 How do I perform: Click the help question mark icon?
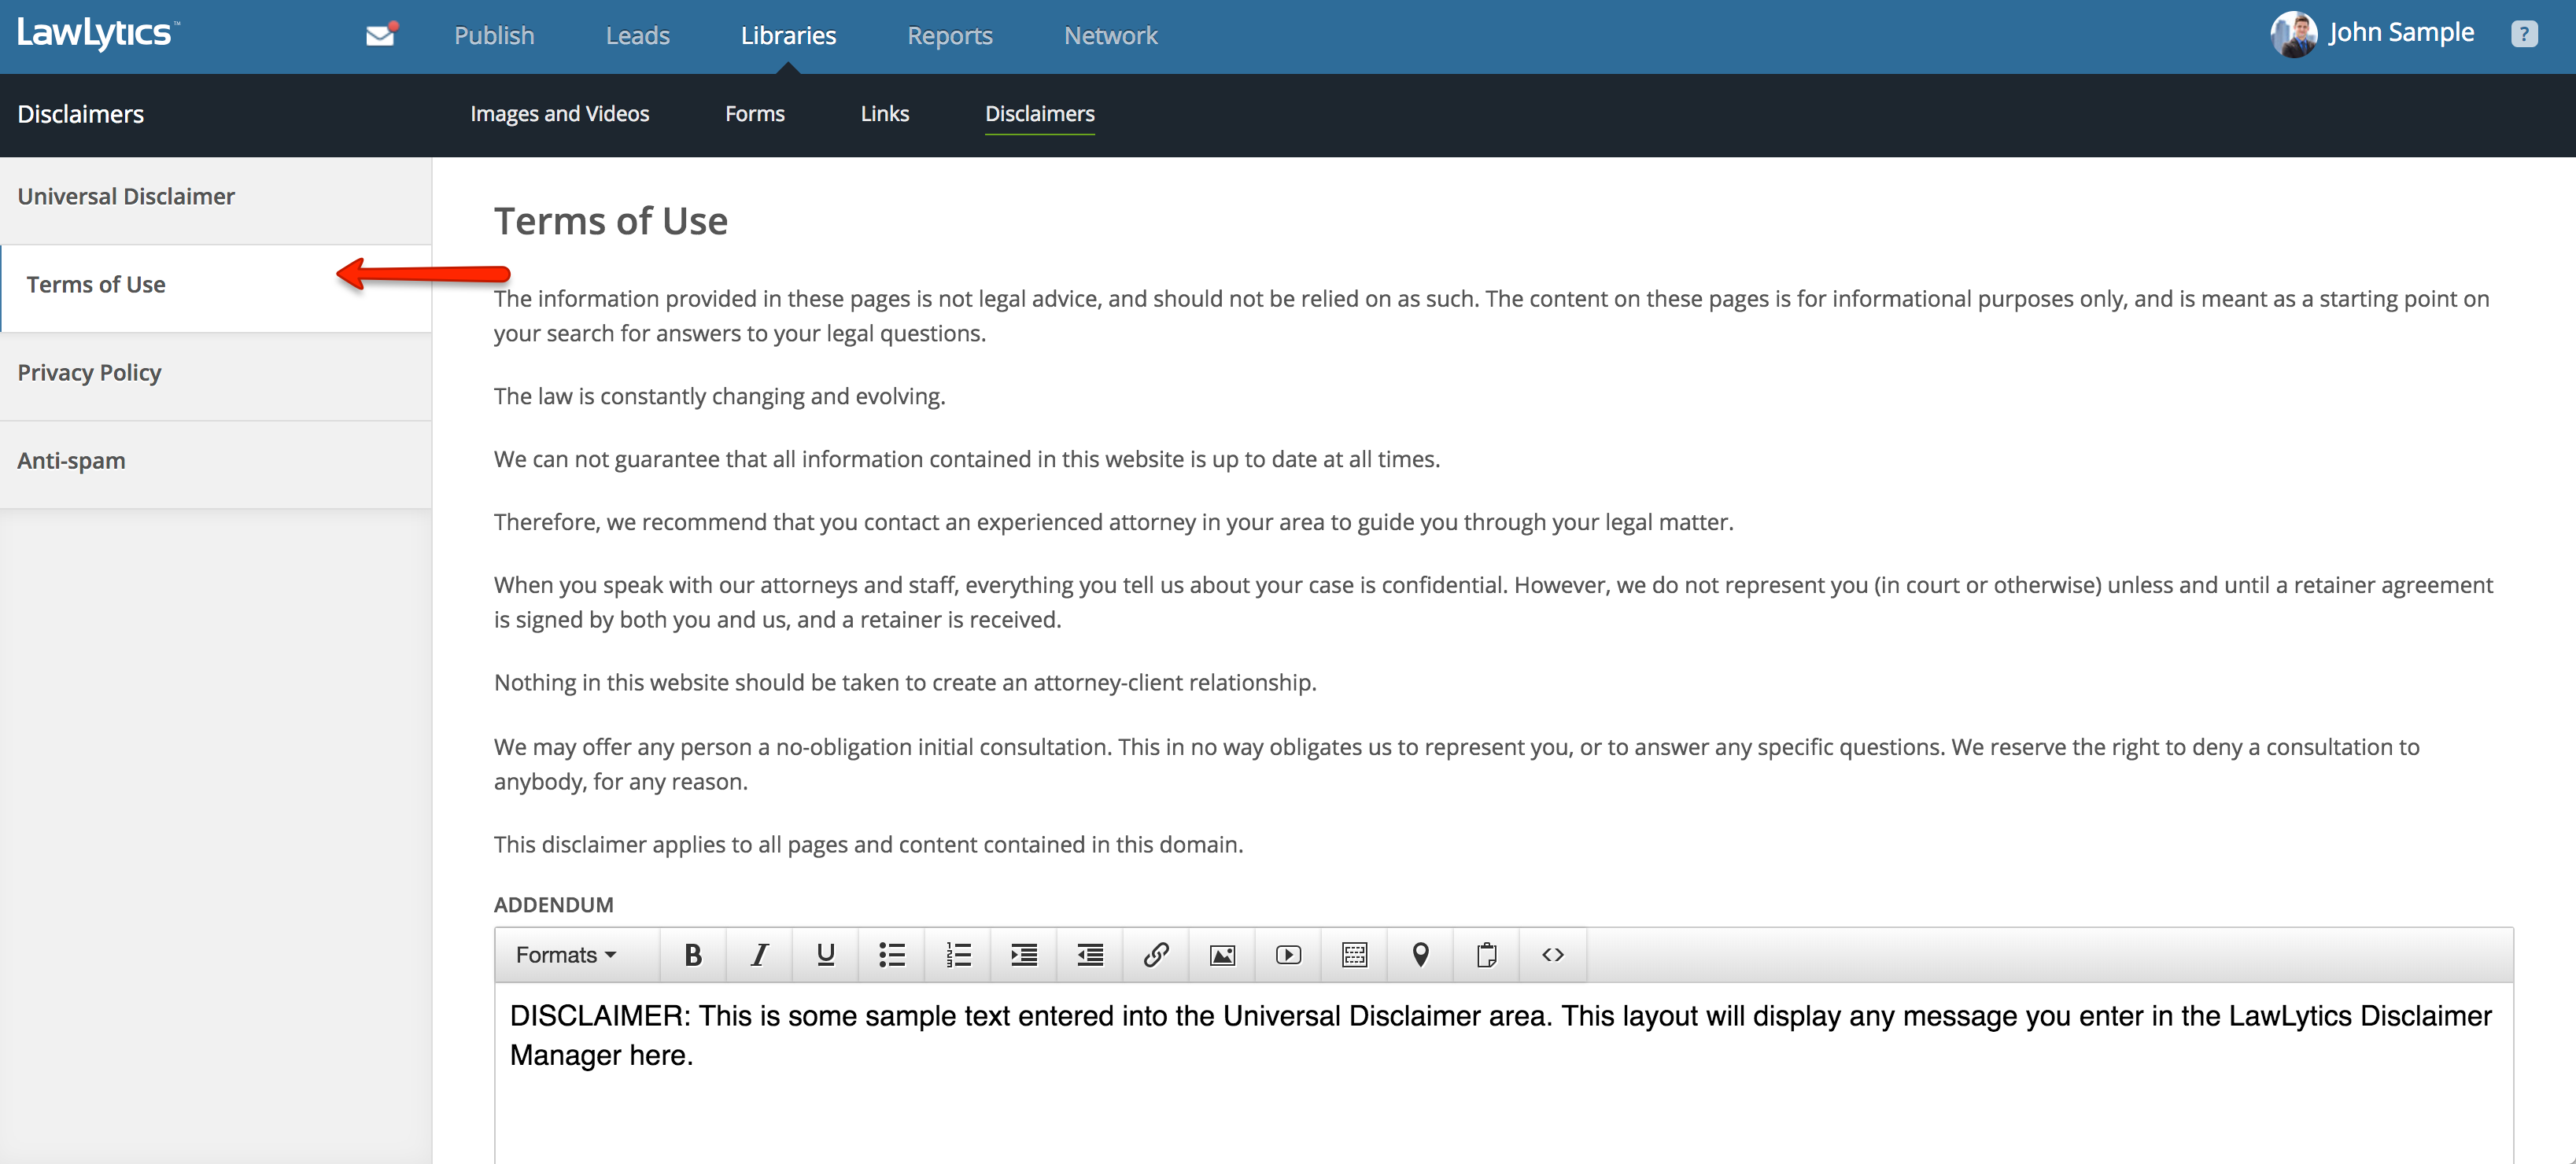2523,34
